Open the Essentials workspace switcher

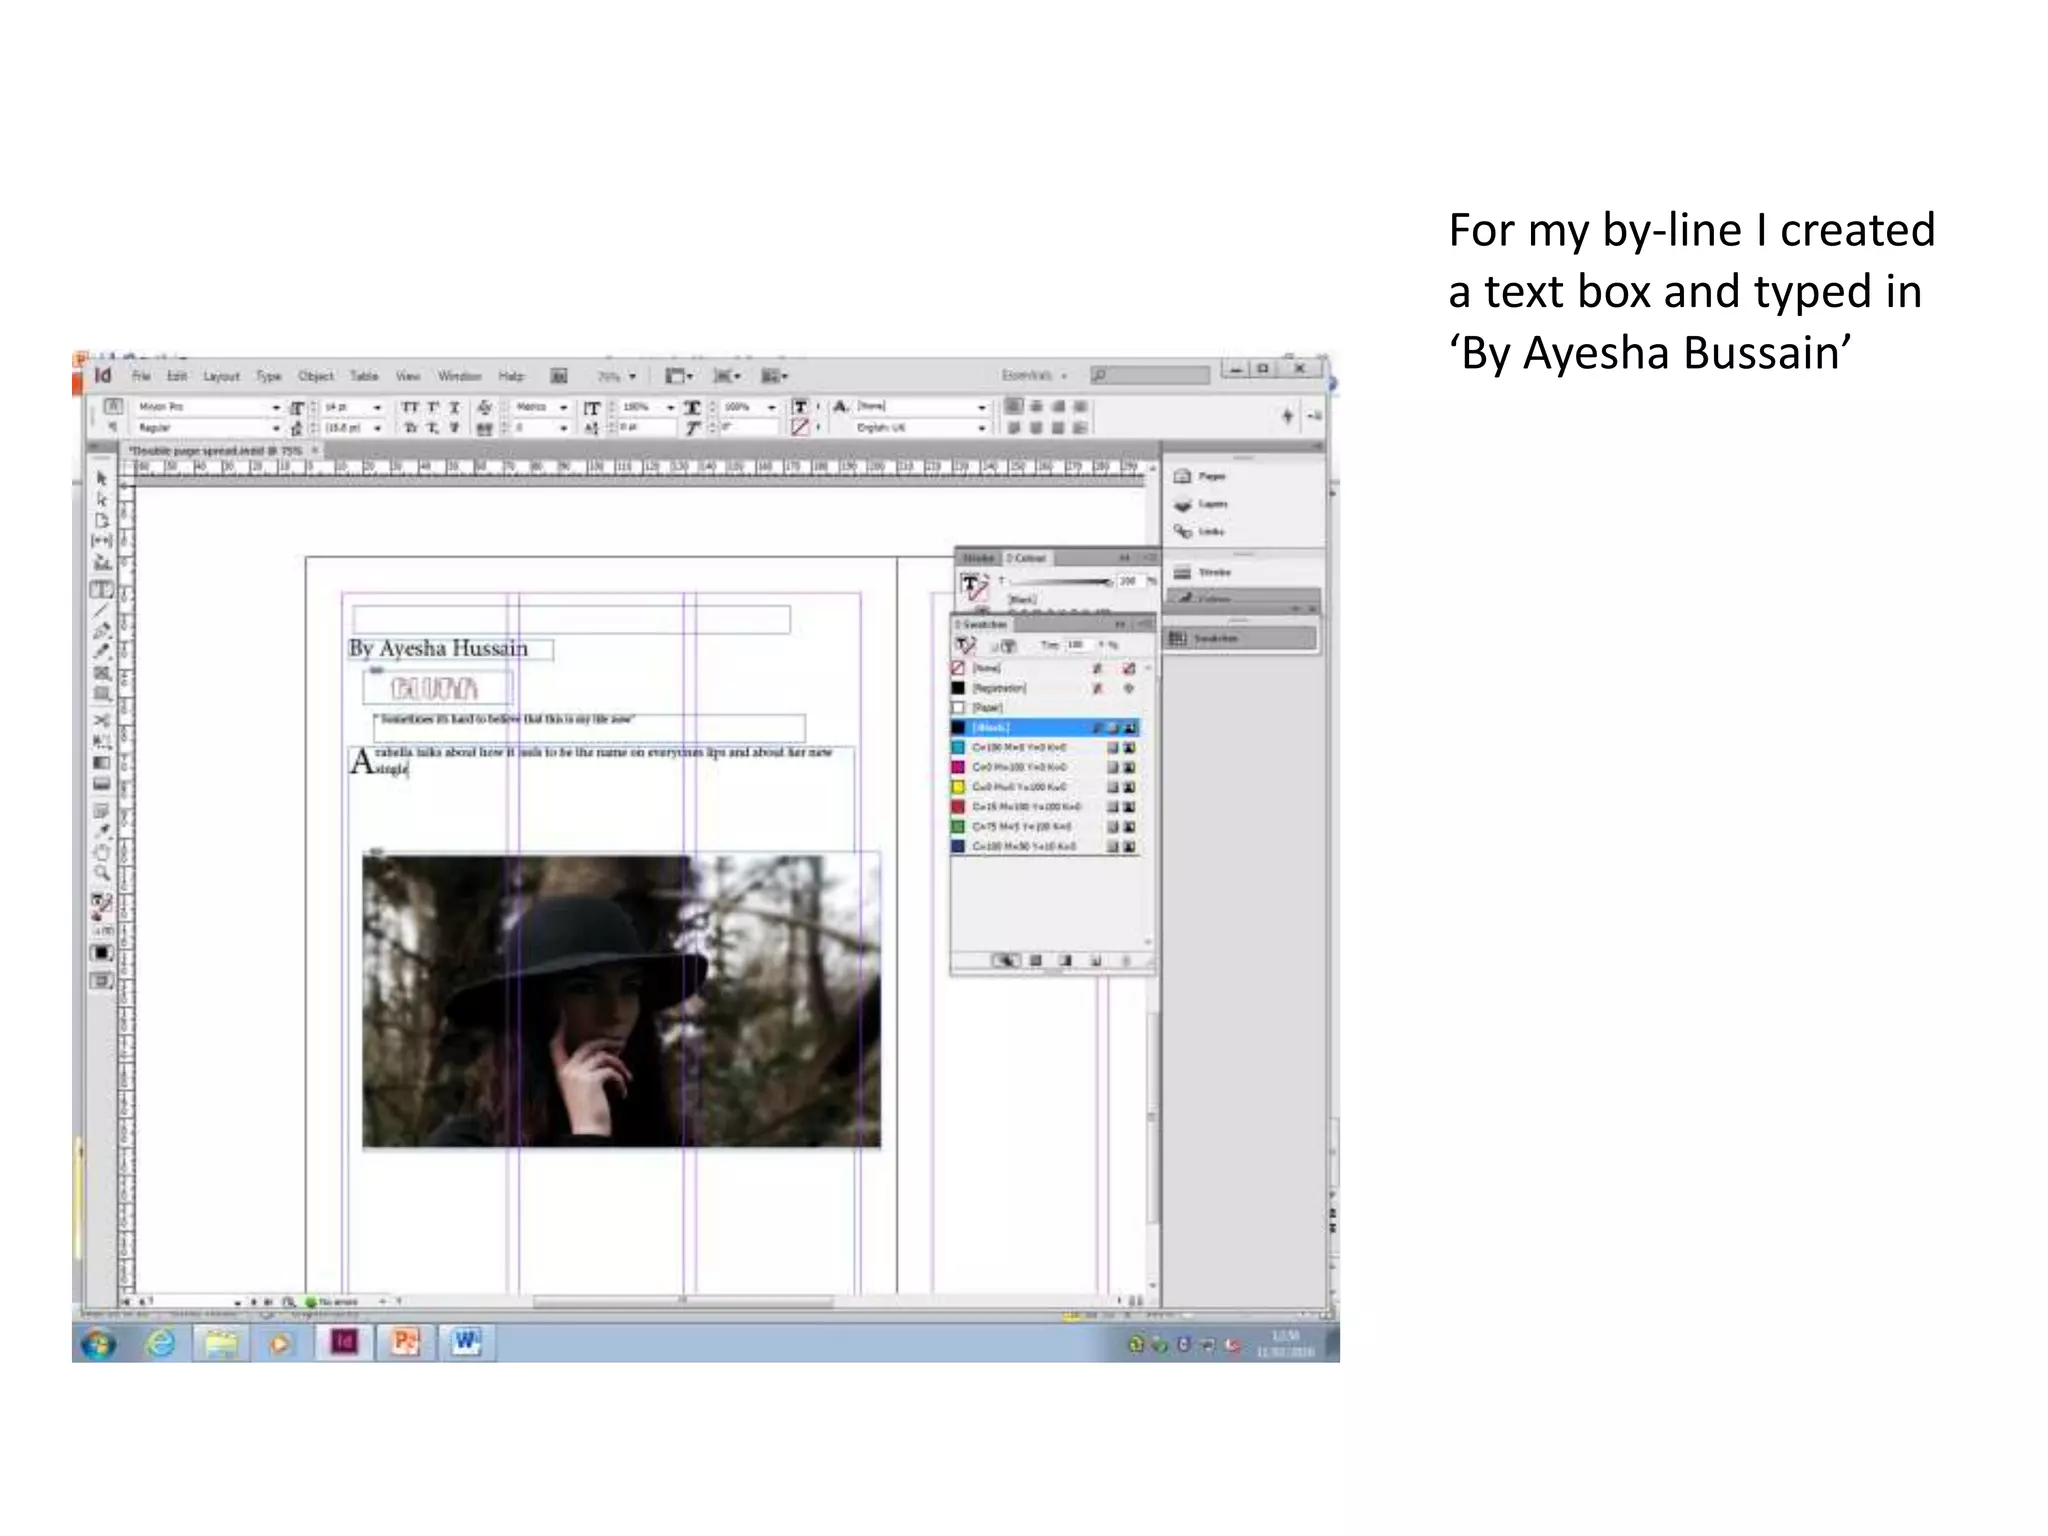click(x=1035, y=376)
